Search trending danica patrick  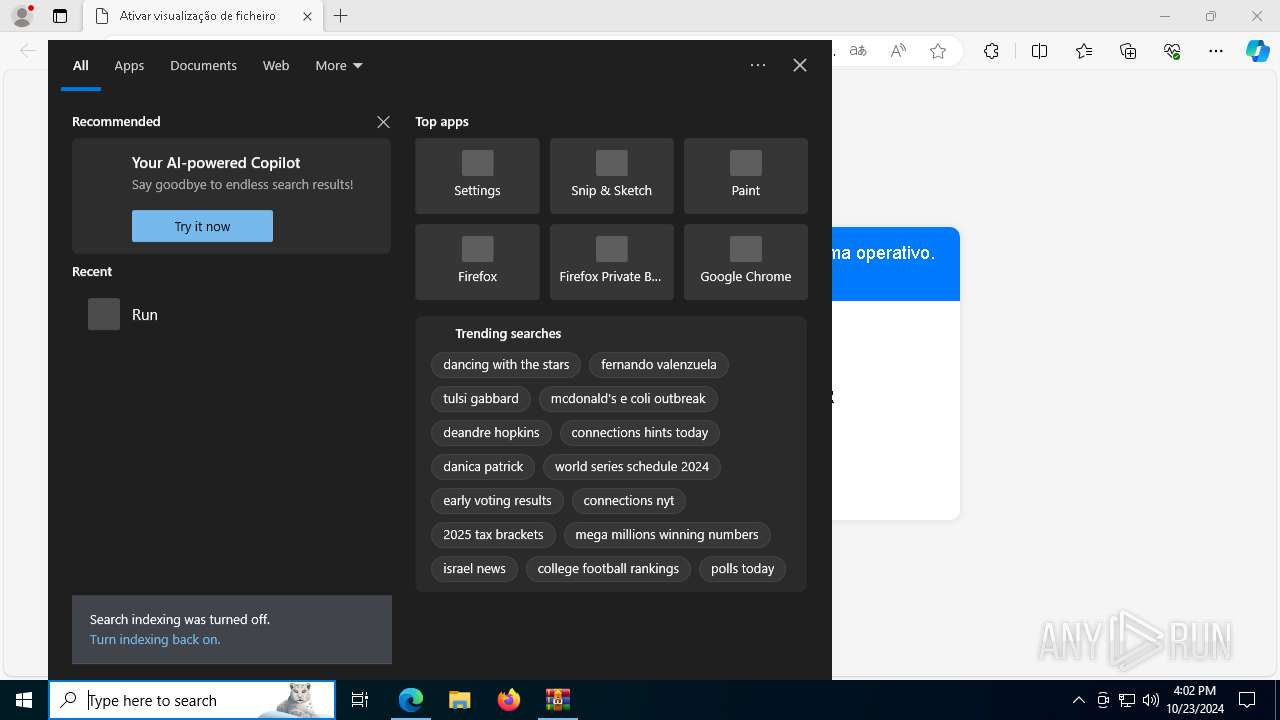[483, 467]
